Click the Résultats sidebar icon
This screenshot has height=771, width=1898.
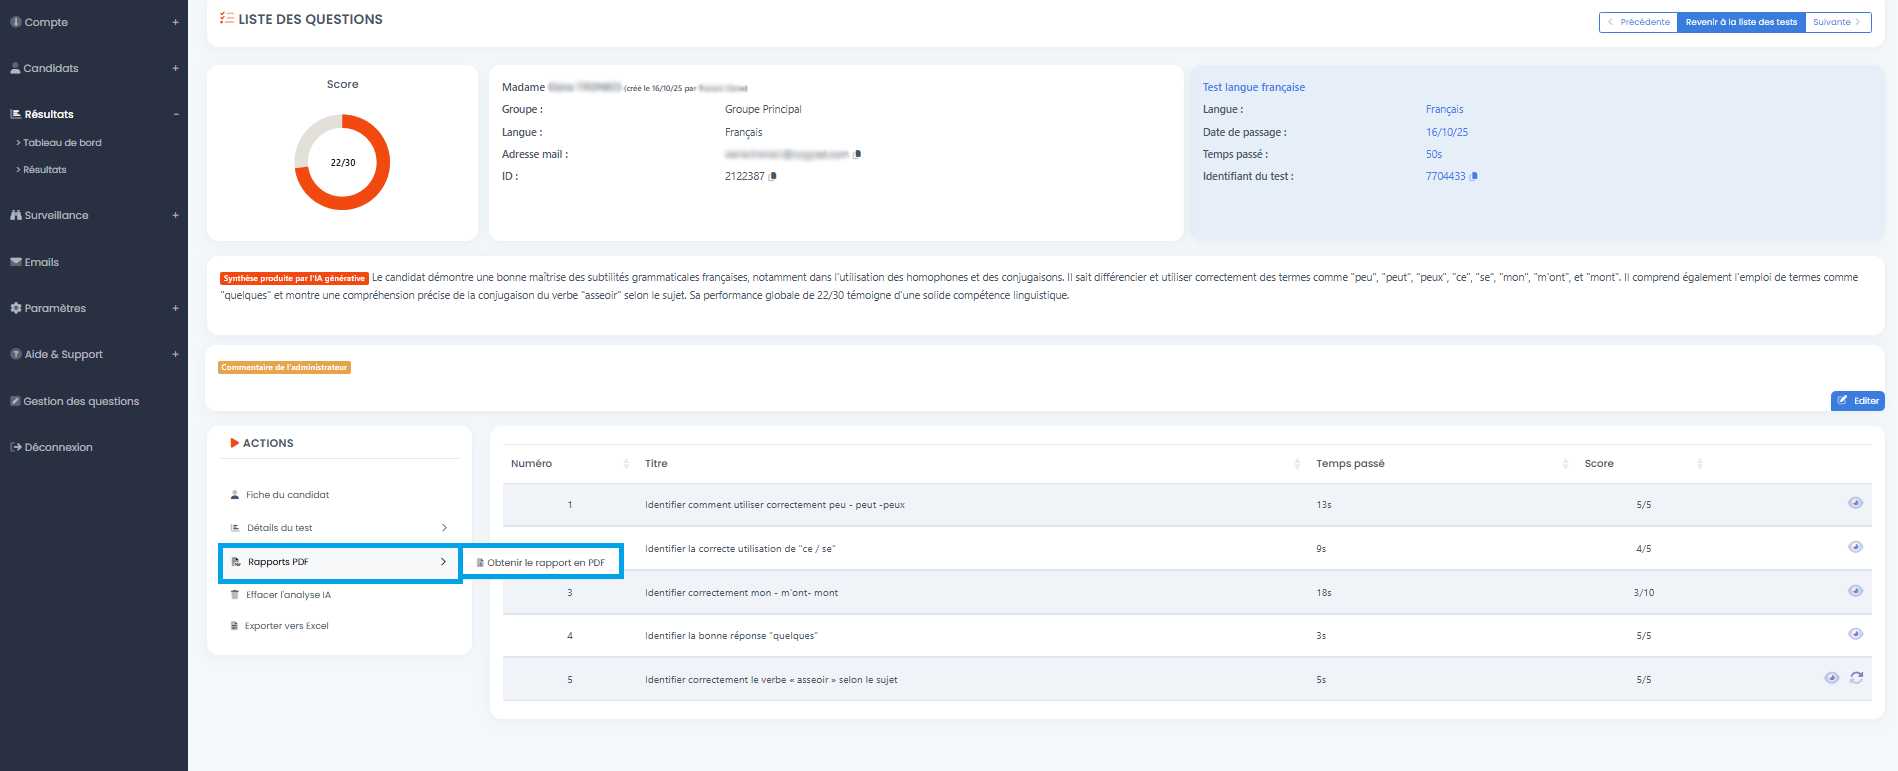[16, 114]
